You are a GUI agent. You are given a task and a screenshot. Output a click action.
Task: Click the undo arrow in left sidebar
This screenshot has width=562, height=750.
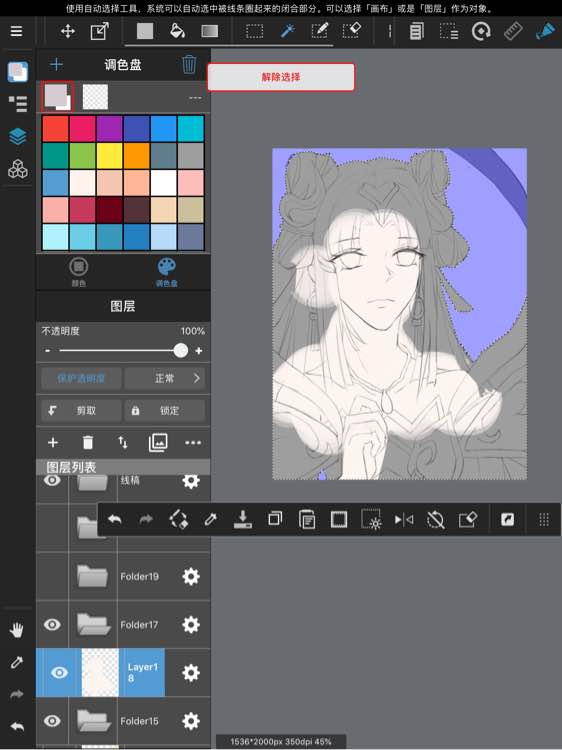pos(17,727)
